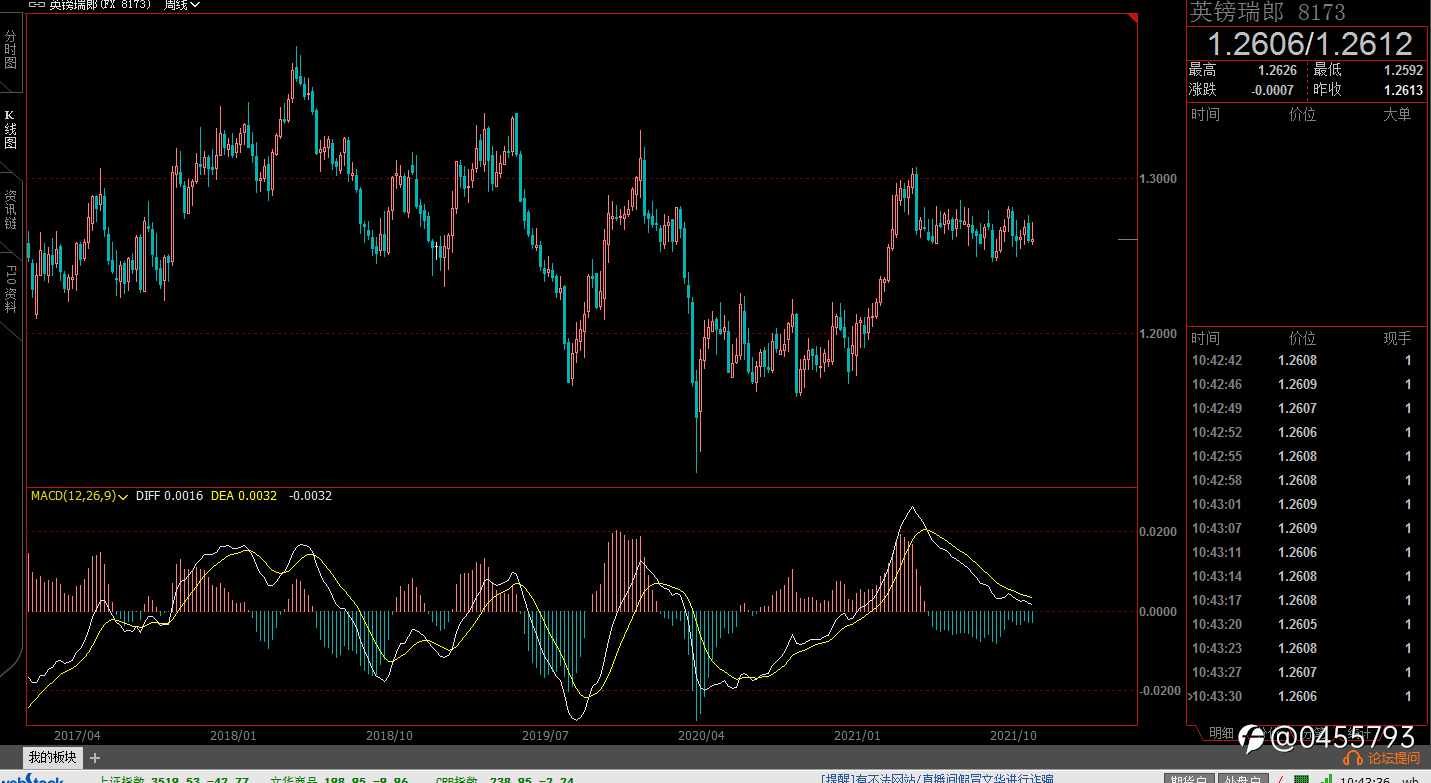1431x783 pixels.
Task: Click the 2020/04 marker on the date axis
Action: 701,735
